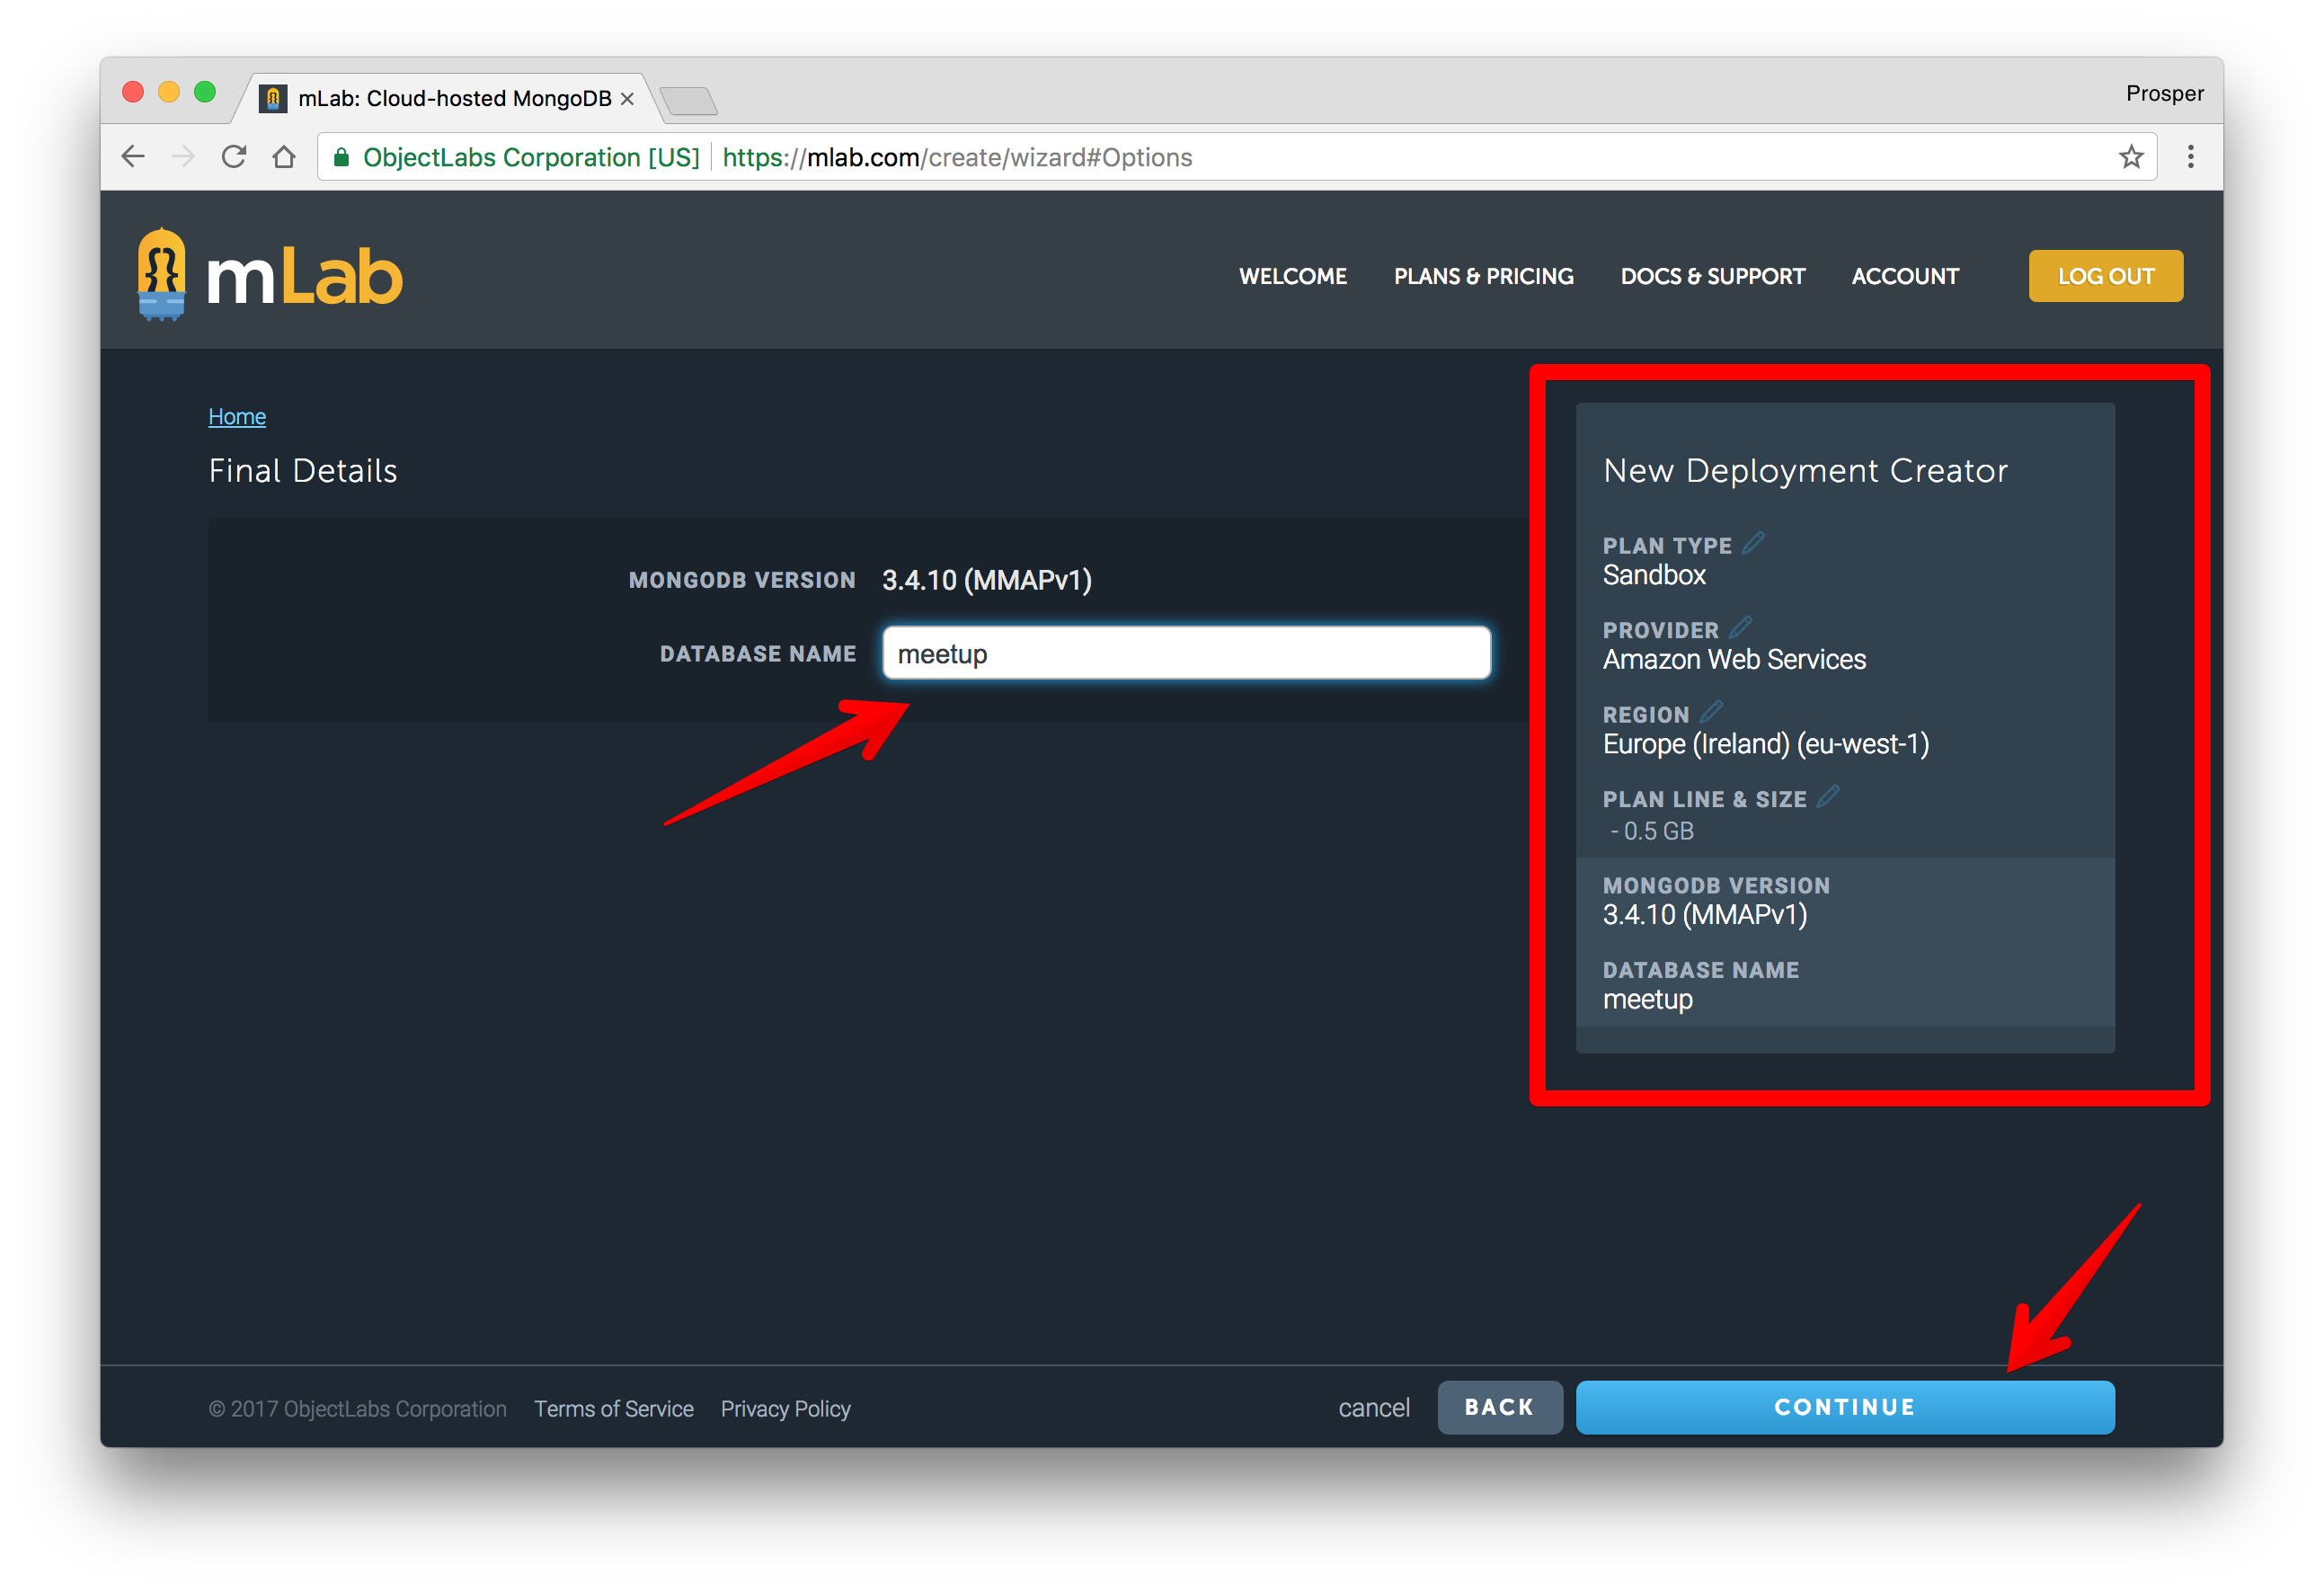Viewport: 2324px width, 1591px height.
Task: Click the macOS green fullscreen window button
Action: coord(205,92)
